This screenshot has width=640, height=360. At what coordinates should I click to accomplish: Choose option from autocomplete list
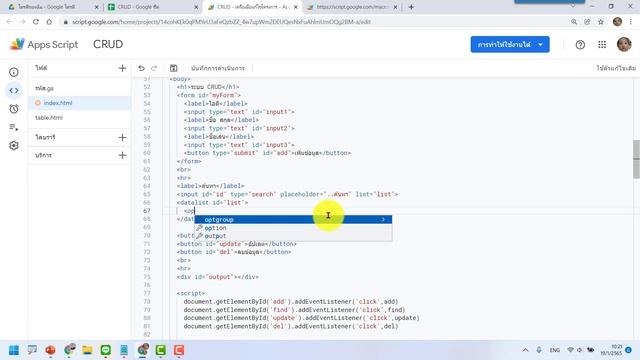pos(293,228)
